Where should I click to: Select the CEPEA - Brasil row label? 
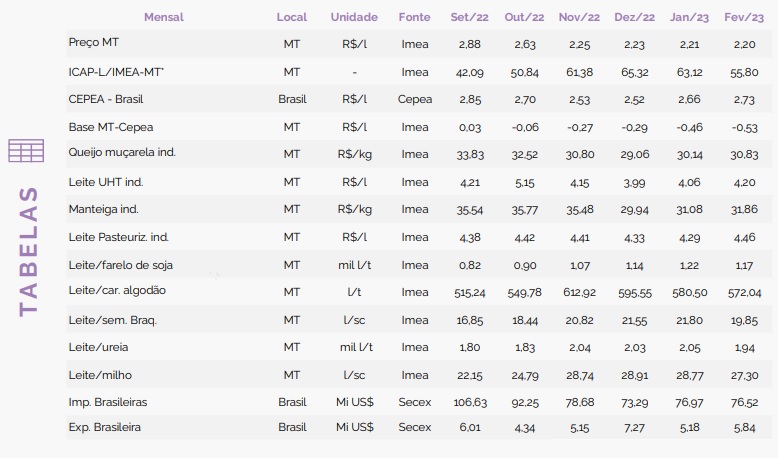106,99
